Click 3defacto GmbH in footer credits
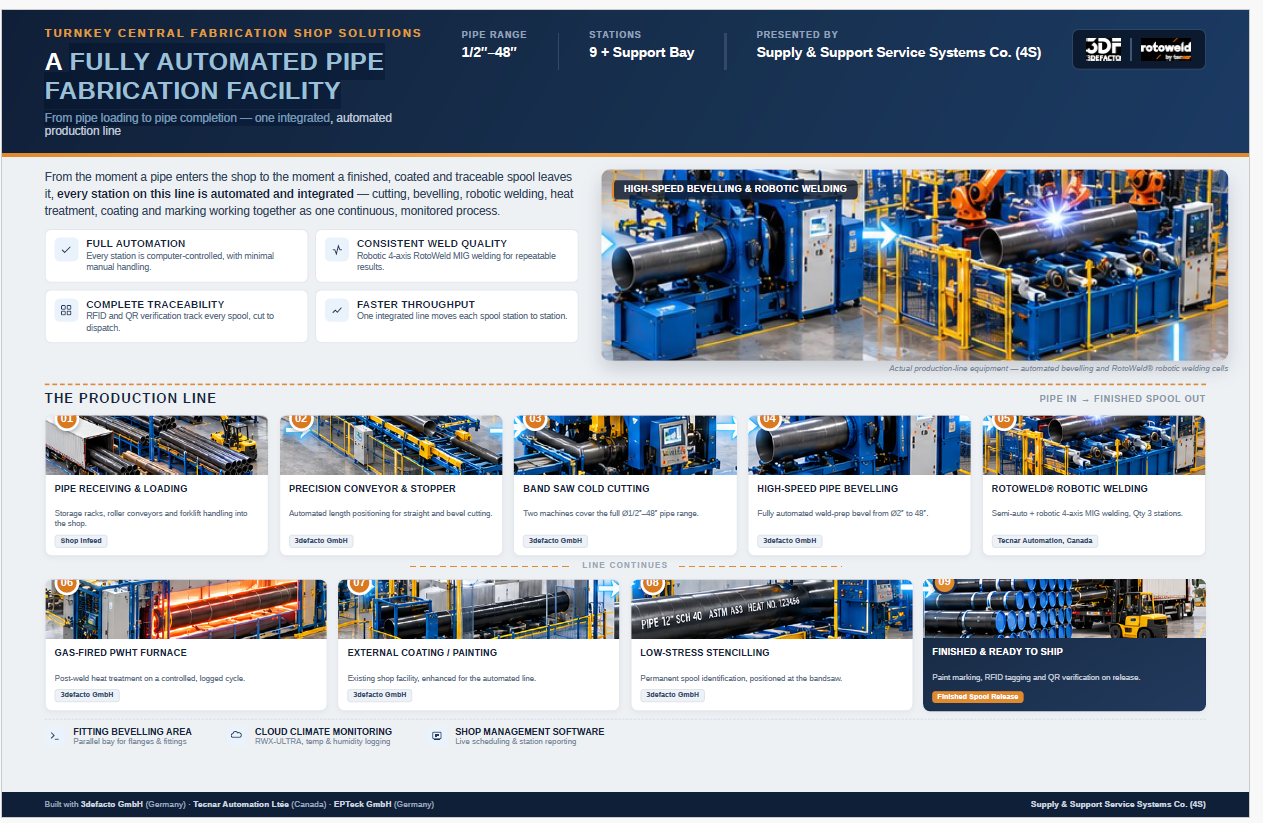The image size is (1263, 823). [112, 804]
